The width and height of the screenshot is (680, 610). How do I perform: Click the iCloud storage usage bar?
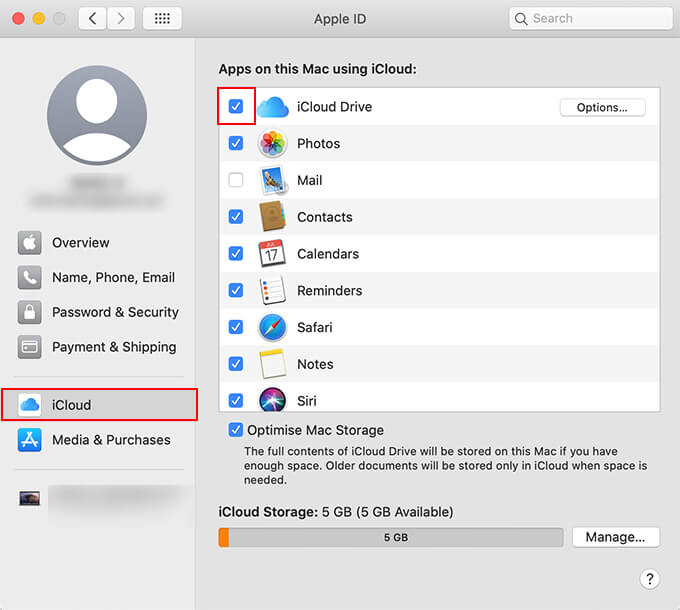pos(391,537)
